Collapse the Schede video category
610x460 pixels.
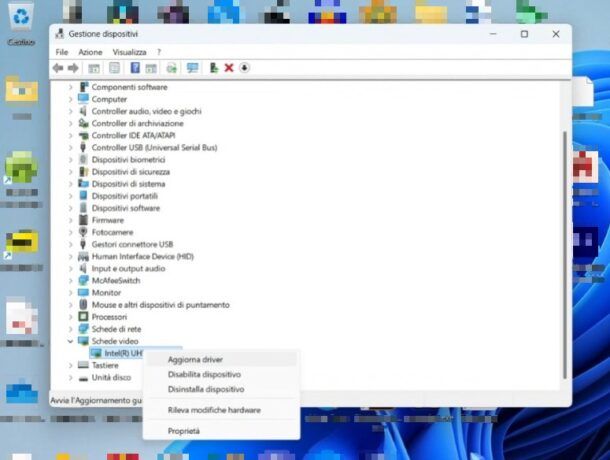tap(70, 341)
